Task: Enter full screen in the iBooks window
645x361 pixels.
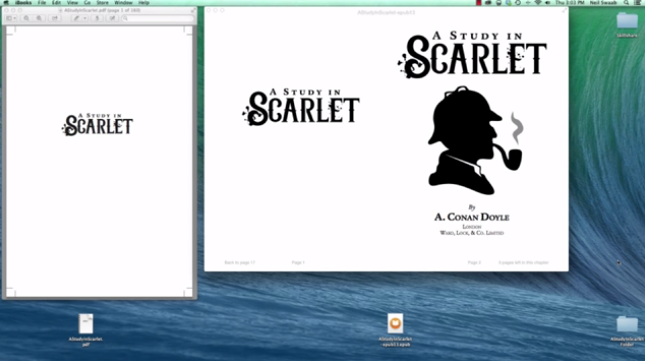Action: tap(564, 10)
